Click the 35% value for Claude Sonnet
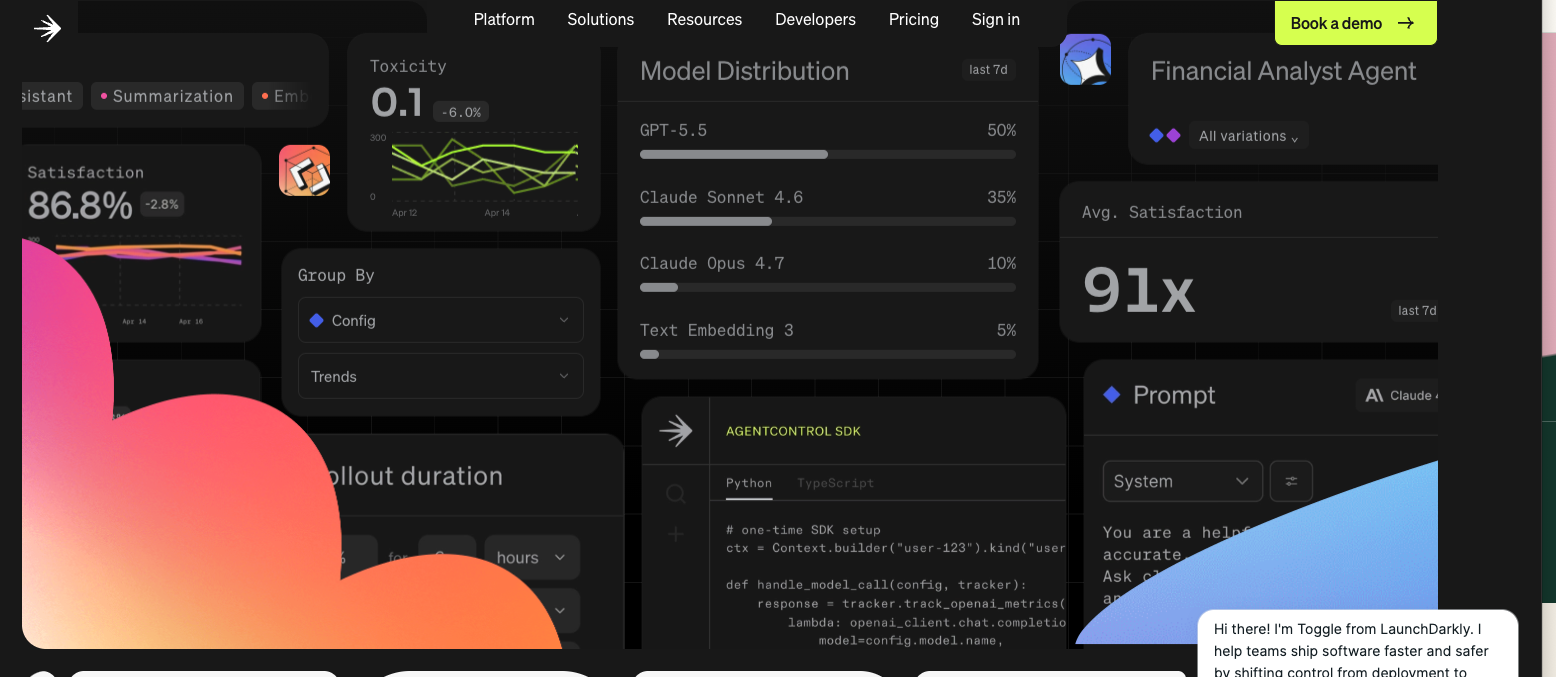This screenshot has height=677, width=1556. (1001, 197)
